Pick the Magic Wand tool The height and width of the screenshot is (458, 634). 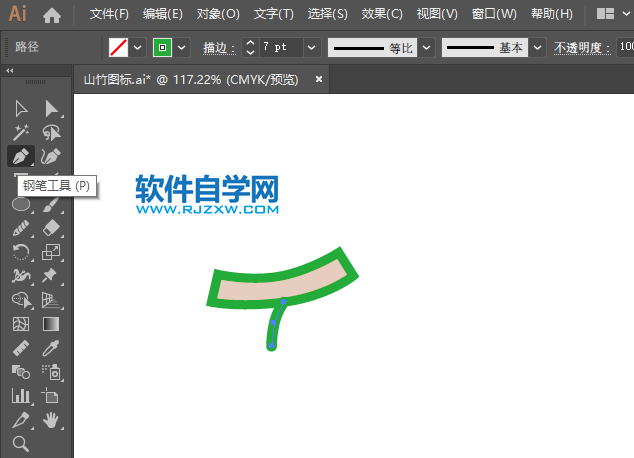[x=20, y=132]
